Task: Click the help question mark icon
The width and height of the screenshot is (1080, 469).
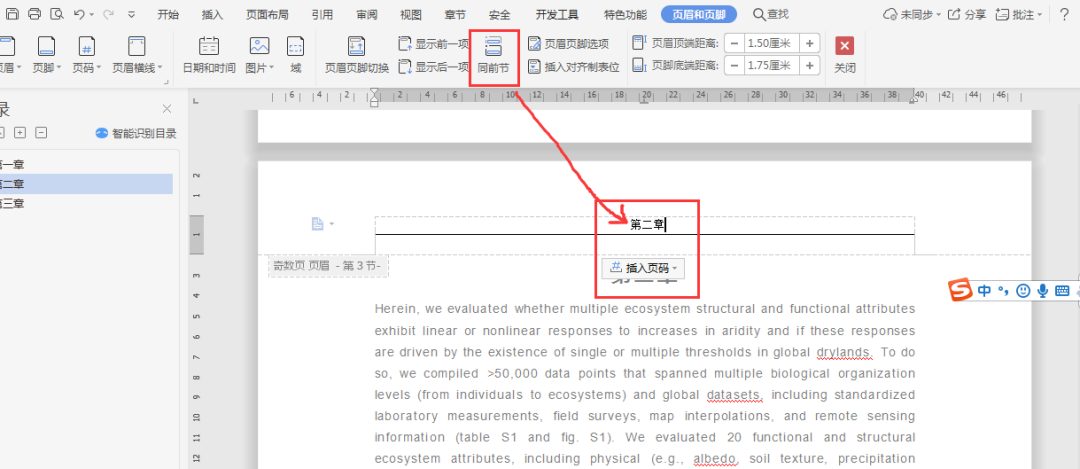Action: tap(1063, 14)
